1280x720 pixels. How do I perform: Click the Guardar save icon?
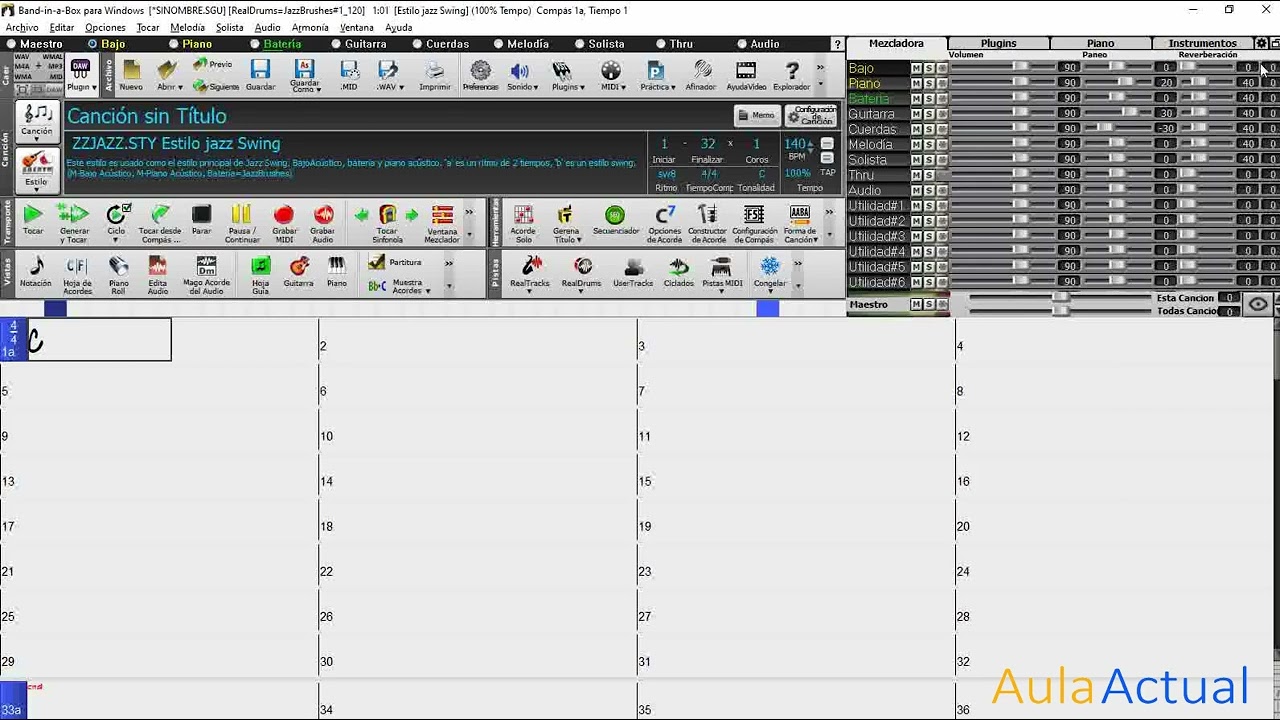pos(260,75)
